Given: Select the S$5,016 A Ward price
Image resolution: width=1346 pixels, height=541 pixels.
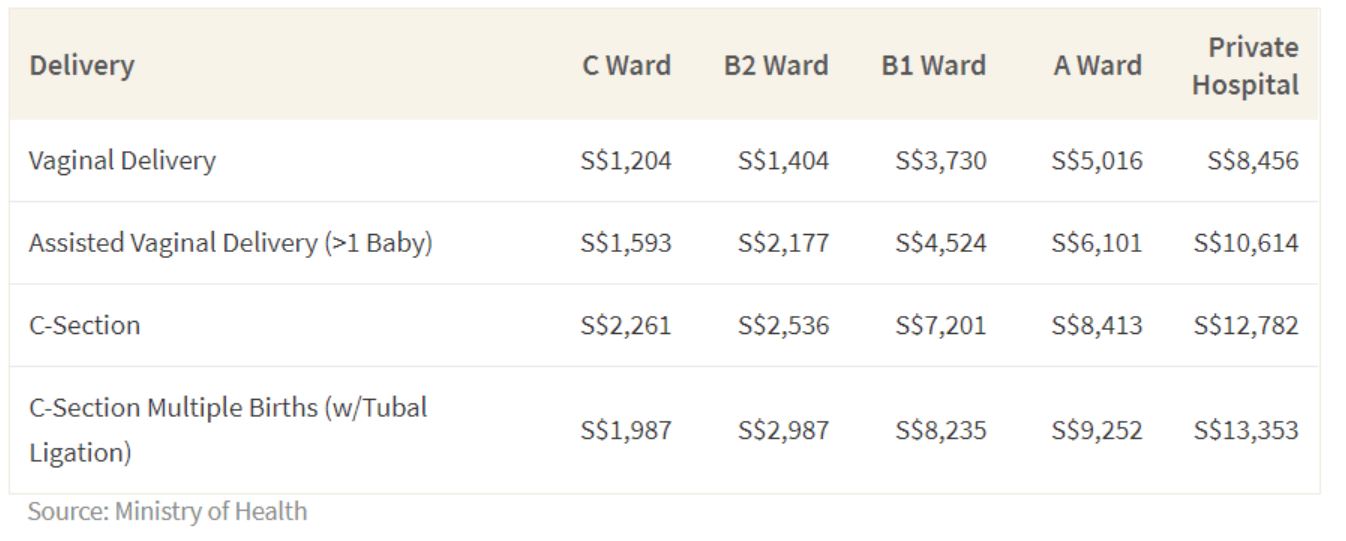Looking at the screenshot, I should pos(1097,161).
